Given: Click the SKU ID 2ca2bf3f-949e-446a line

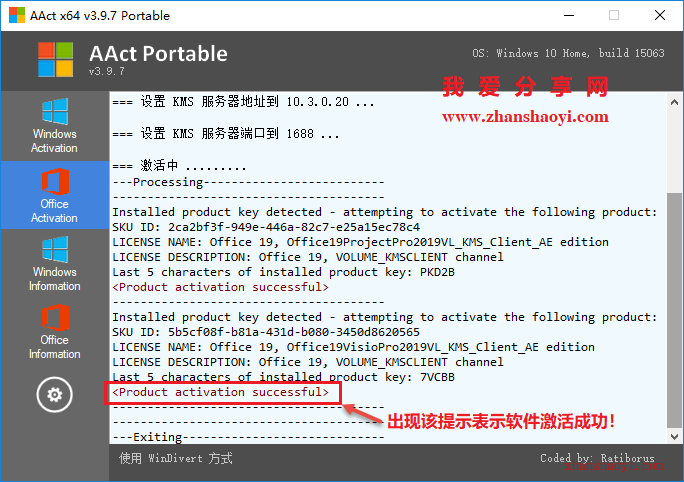Looking at the screenshot, I should (266, 227).
